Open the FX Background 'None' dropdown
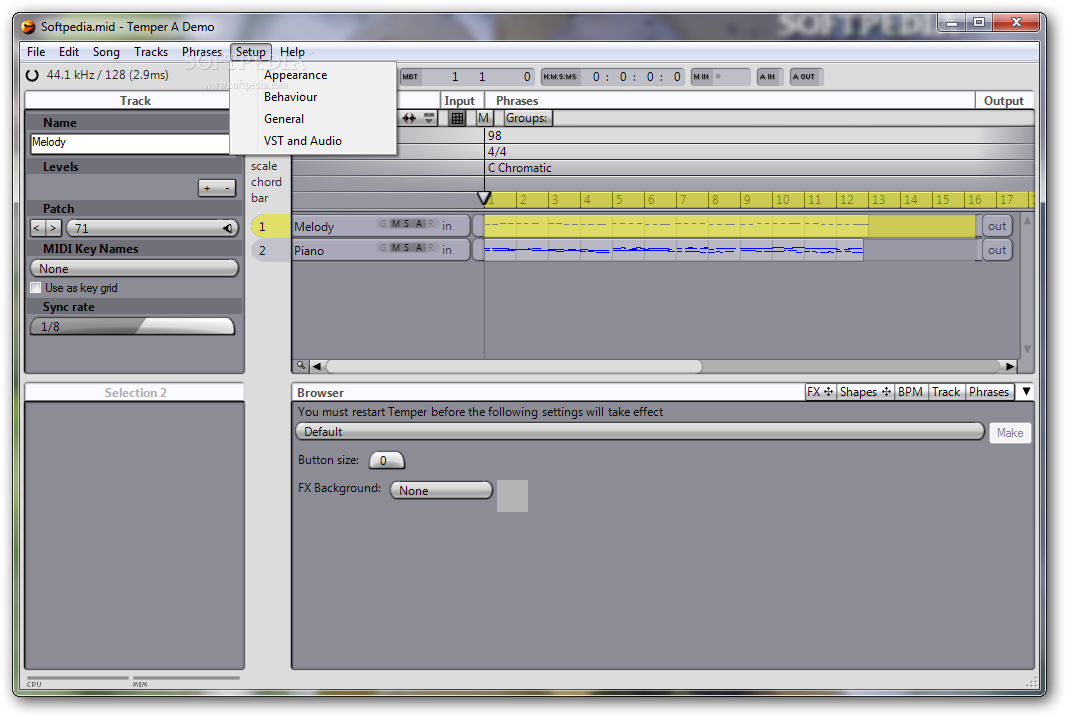Screen dimensions: 1067x717 pos(441,490)
